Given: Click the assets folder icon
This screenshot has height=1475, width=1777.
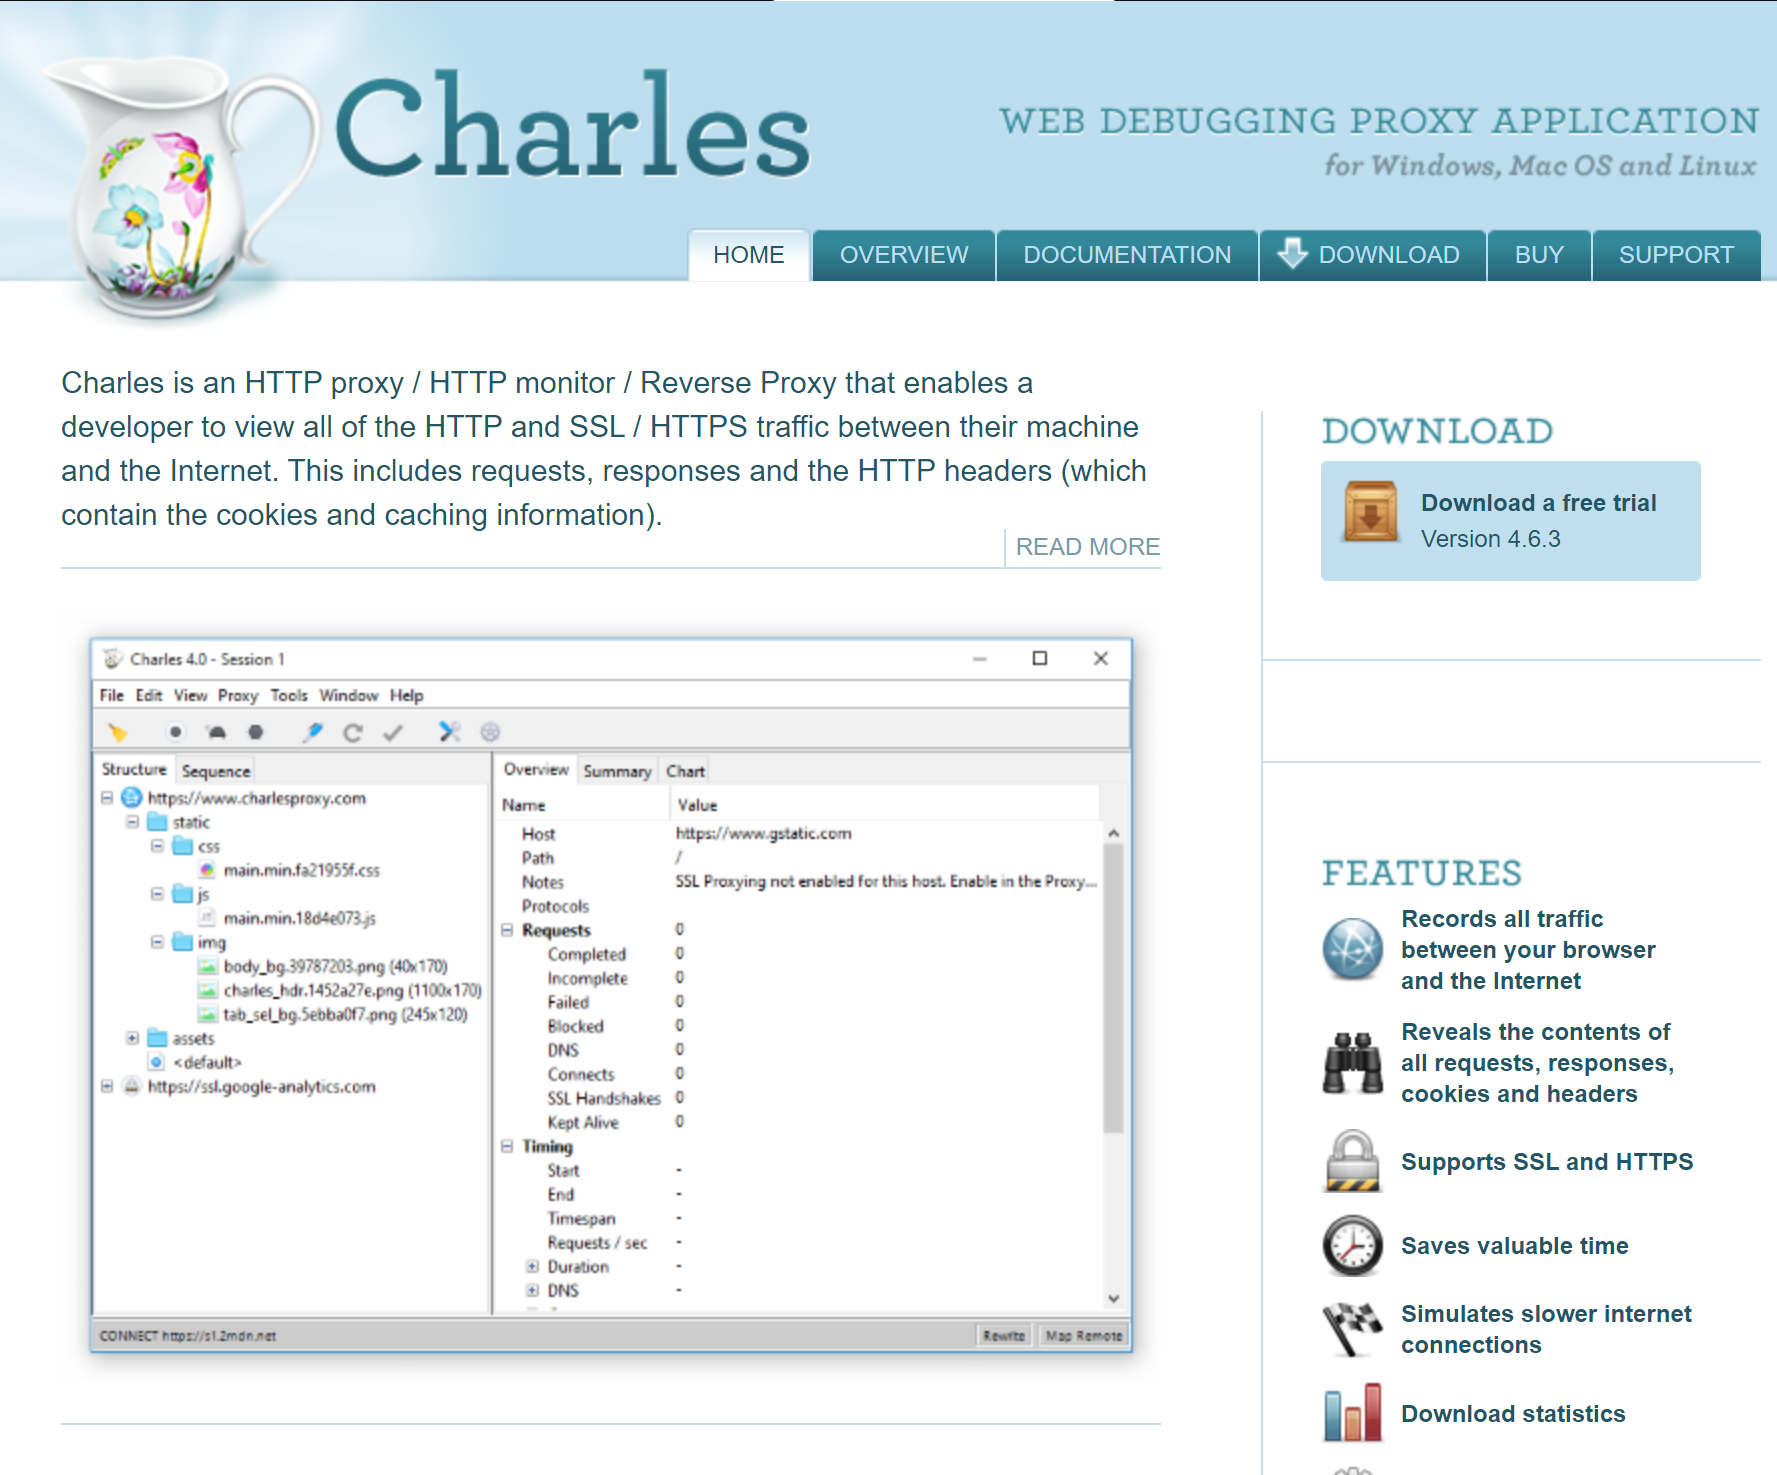Looking at the screenshot, I should pos(157,1038).
